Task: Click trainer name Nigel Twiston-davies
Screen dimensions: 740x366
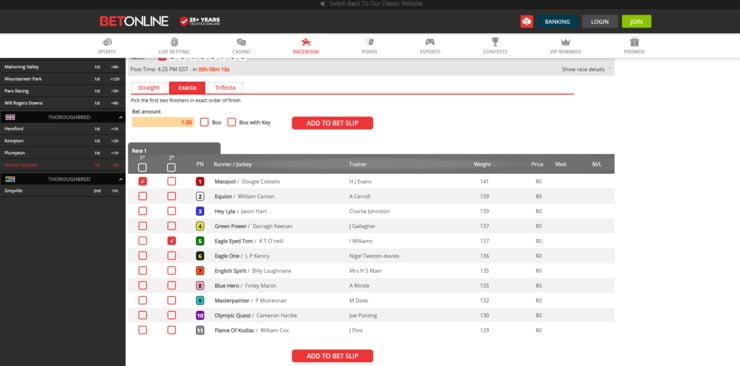Action: coord(374,256)
